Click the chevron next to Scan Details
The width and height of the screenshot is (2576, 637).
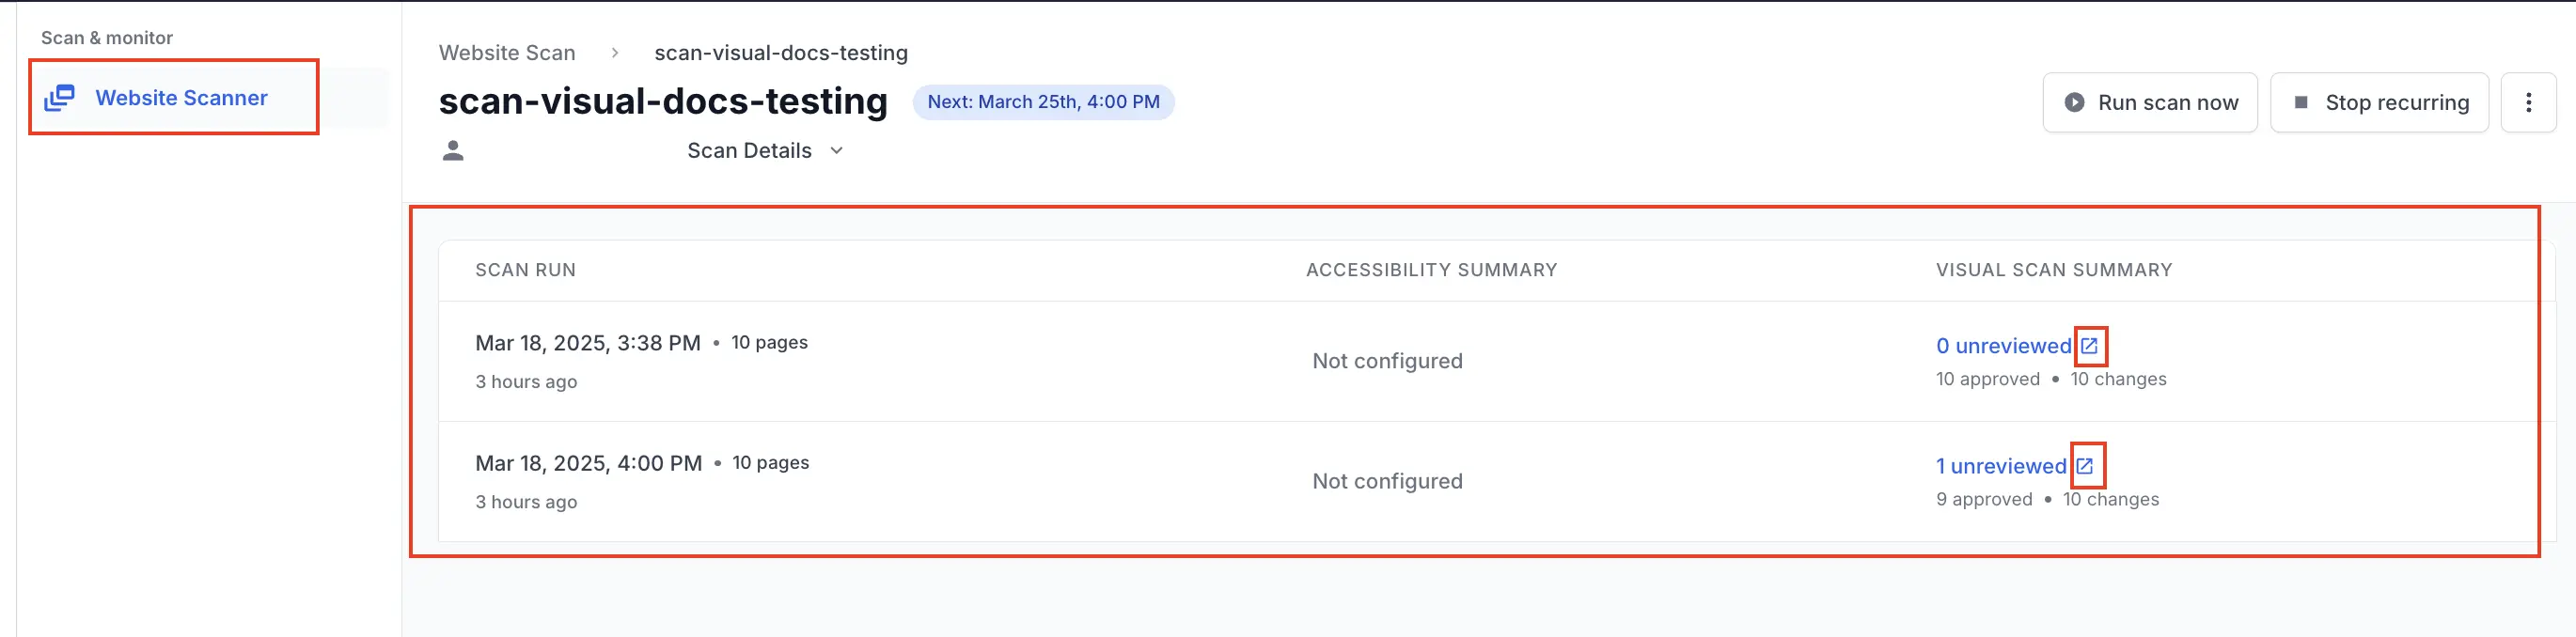(837, 151)
